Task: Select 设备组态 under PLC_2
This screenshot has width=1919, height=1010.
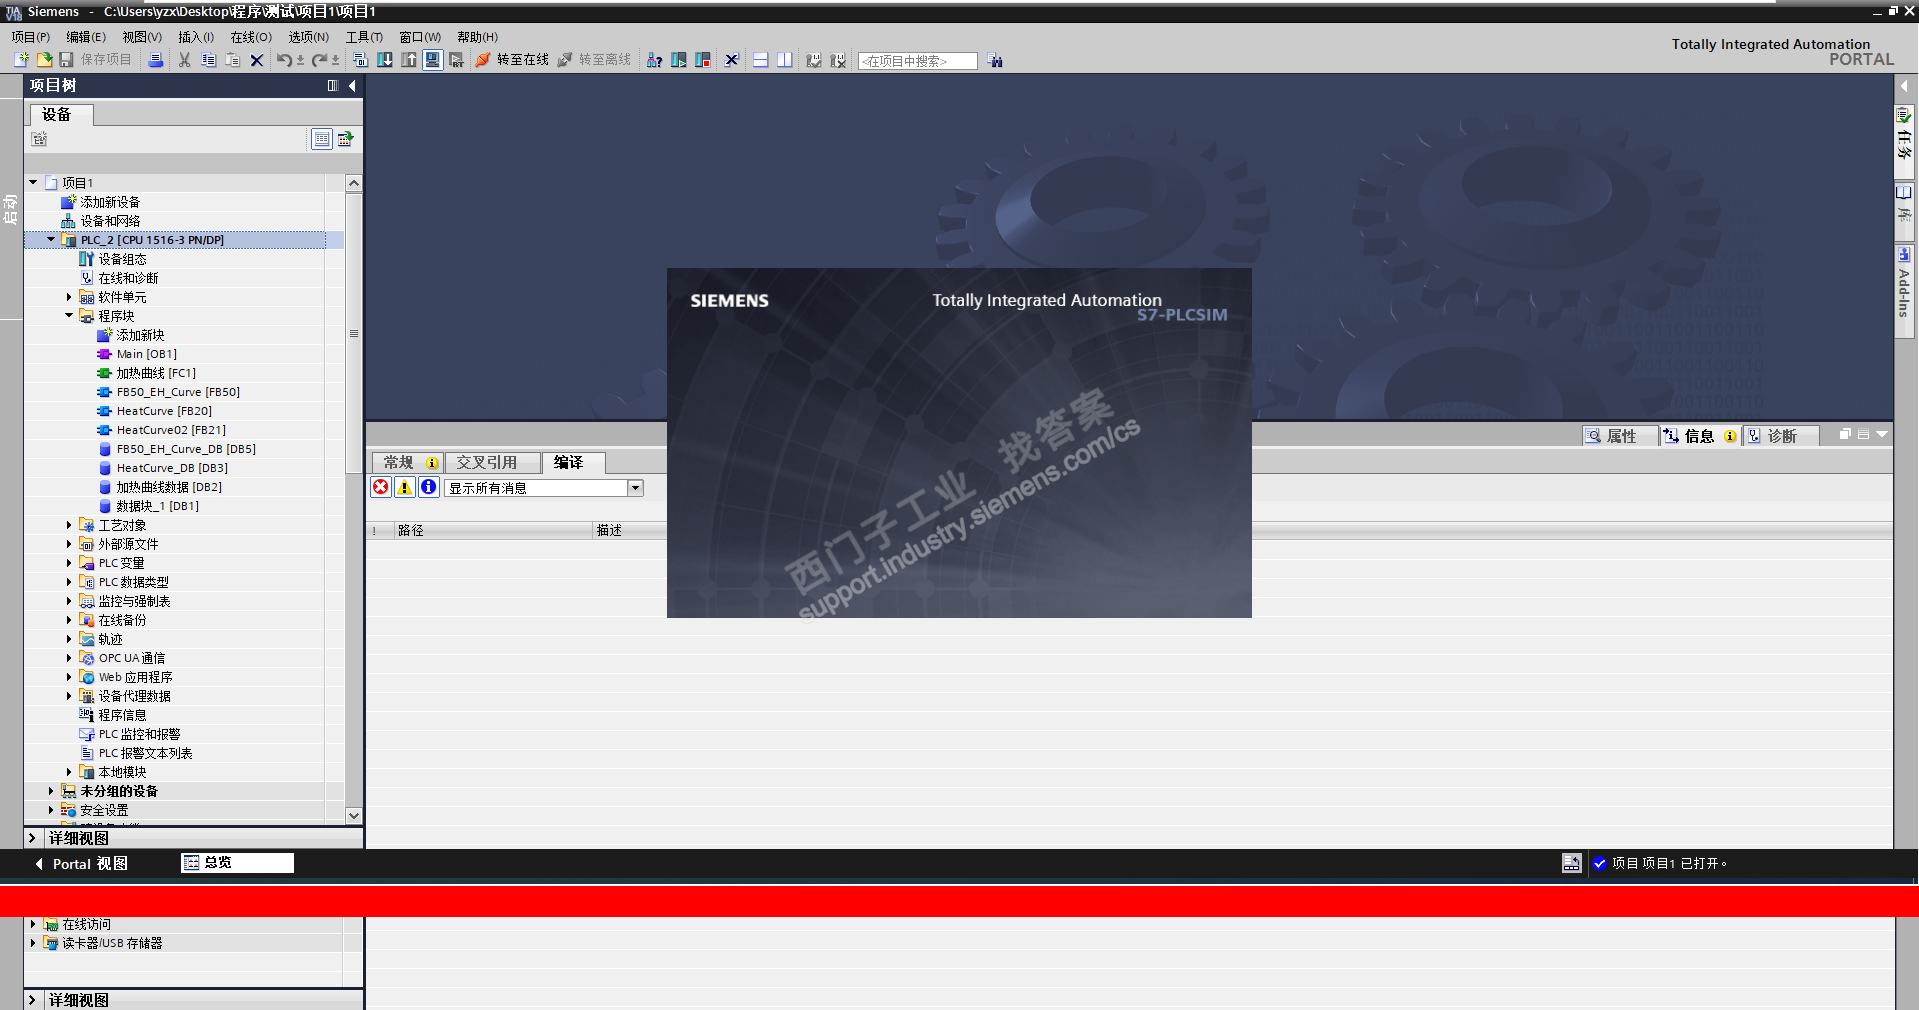Action: 122,259
